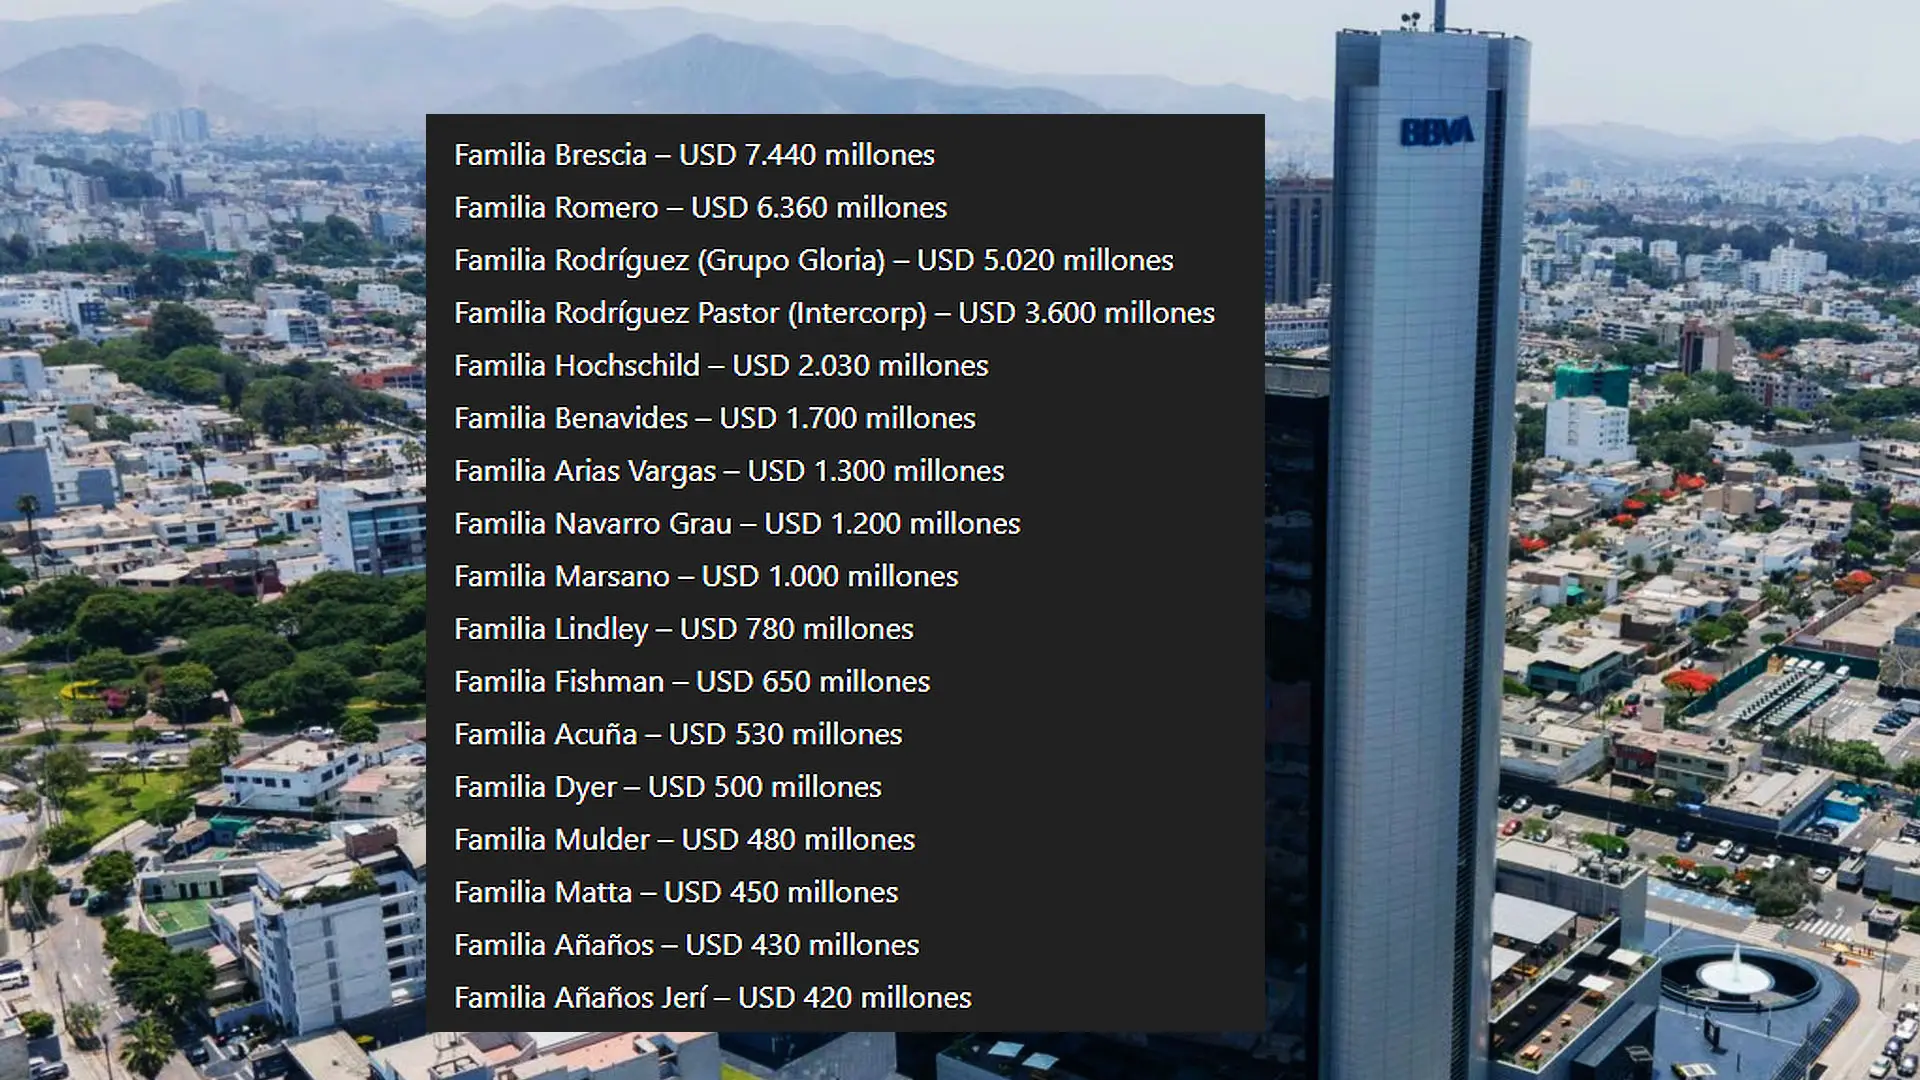This screenshot has width=1920, height=1080.
Task: Select the Familia Romero entry
Action: click(700, 208)
